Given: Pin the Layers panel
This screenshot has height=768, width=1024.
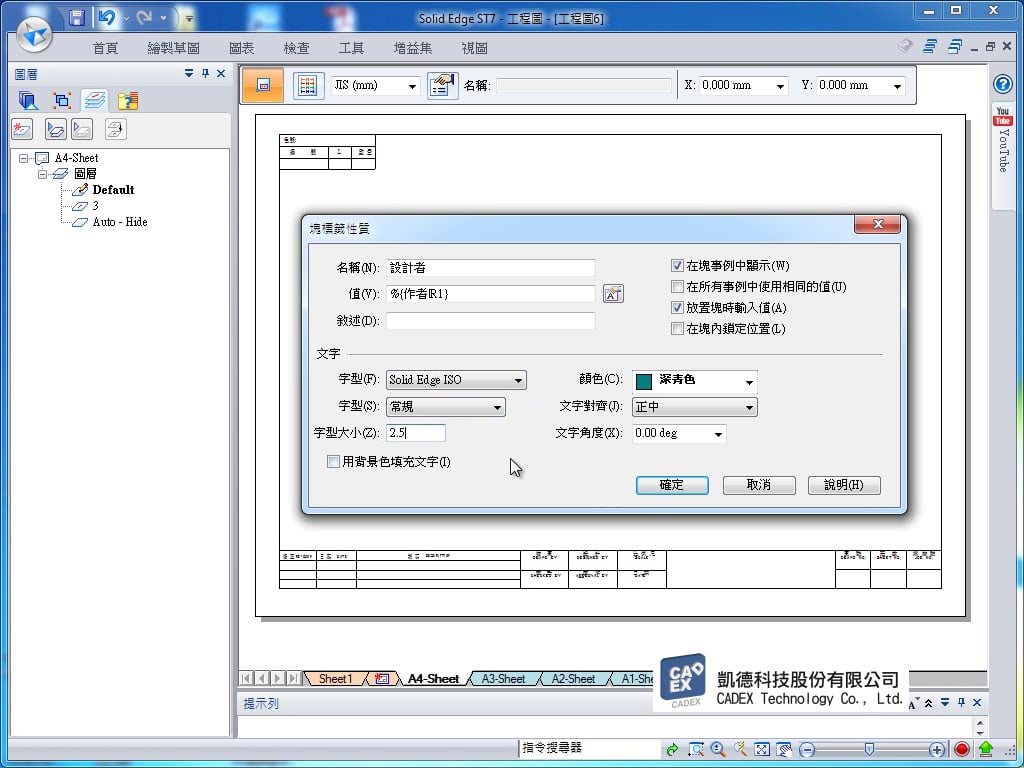Looking at the screenshot, I should click(x=205, y=74).
